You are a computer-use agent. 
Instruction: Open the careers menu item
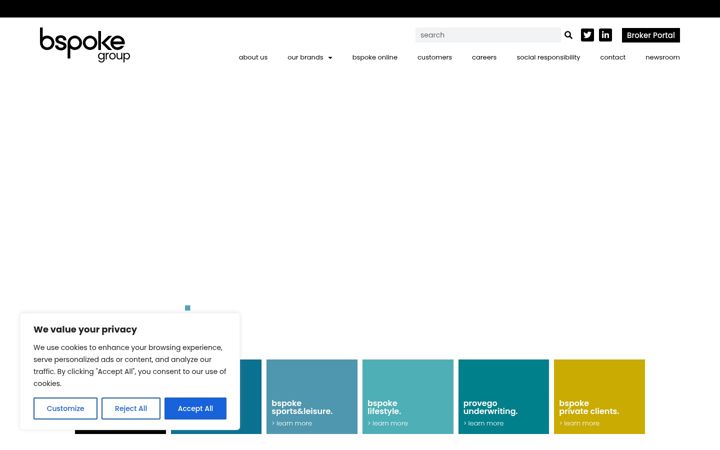click(x=484, y=57)
